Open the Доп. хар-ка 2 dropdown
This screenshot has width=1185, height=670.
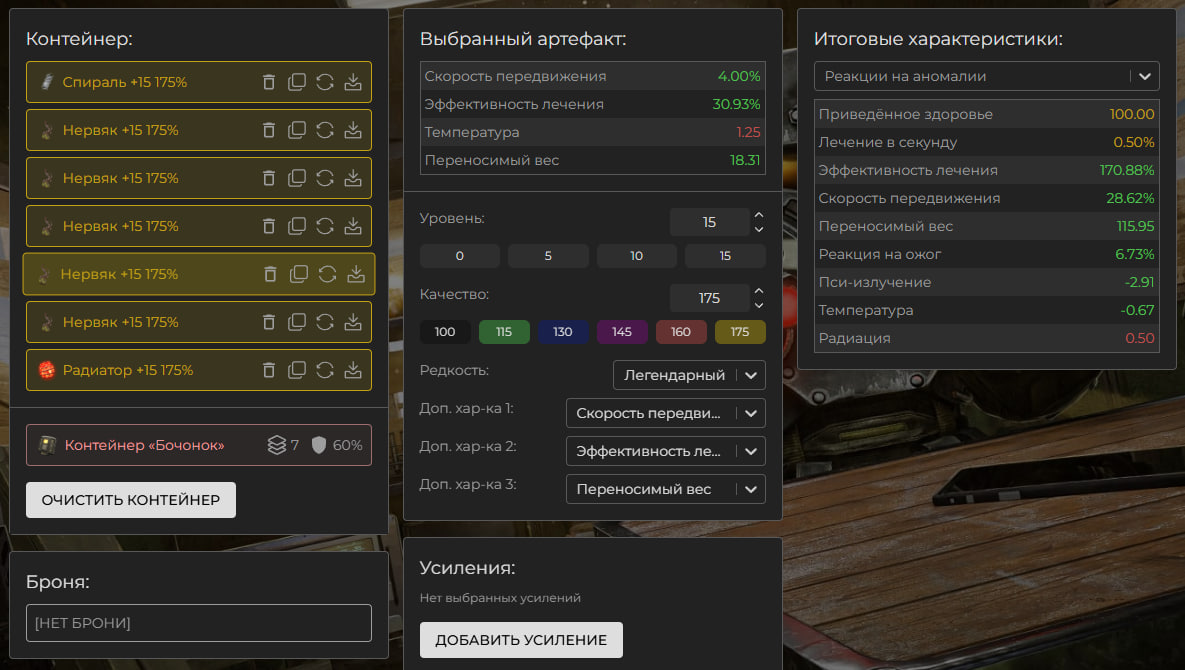coord(665,451)
